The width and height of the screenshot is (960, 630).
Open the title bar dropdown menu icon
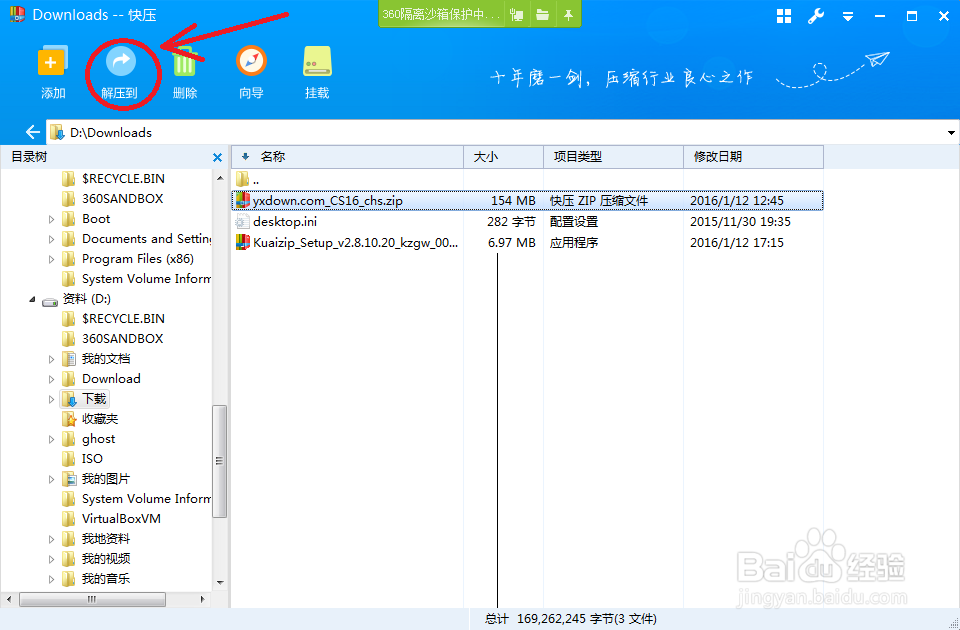848,17
